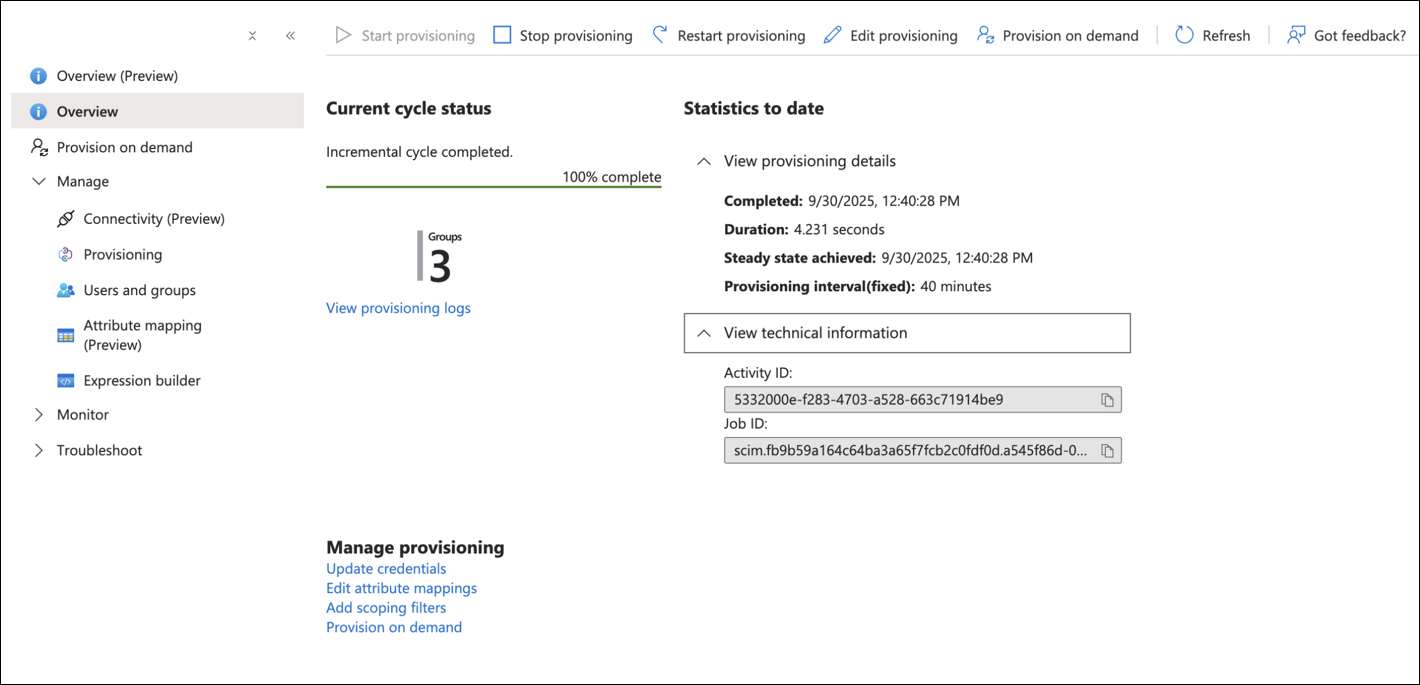Collapse the sidebar with double chevron
1420x685 pixels.
[x=290, y=36]
